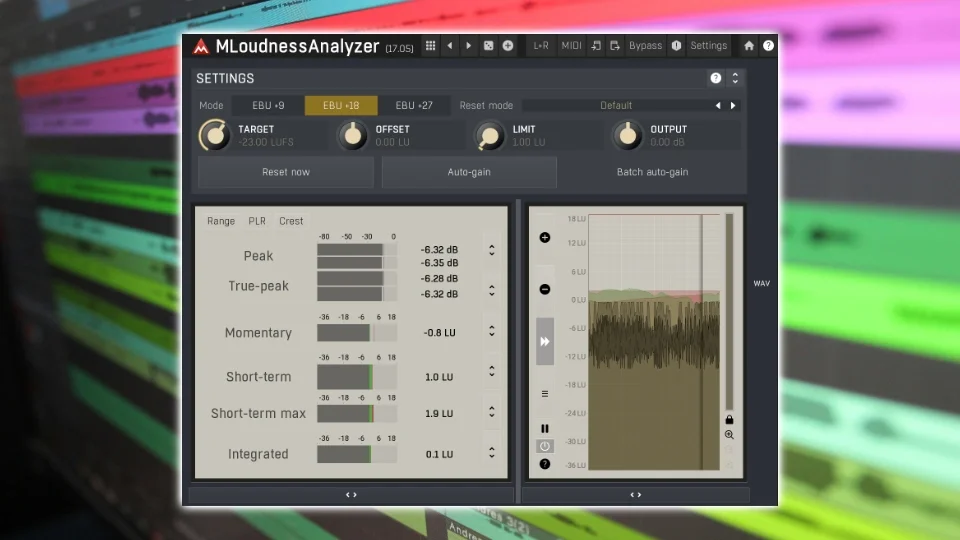The width and height of the screenshot is (960, 540).
Task: Click the 1.00 LU limit value
Action: (528, 142)
